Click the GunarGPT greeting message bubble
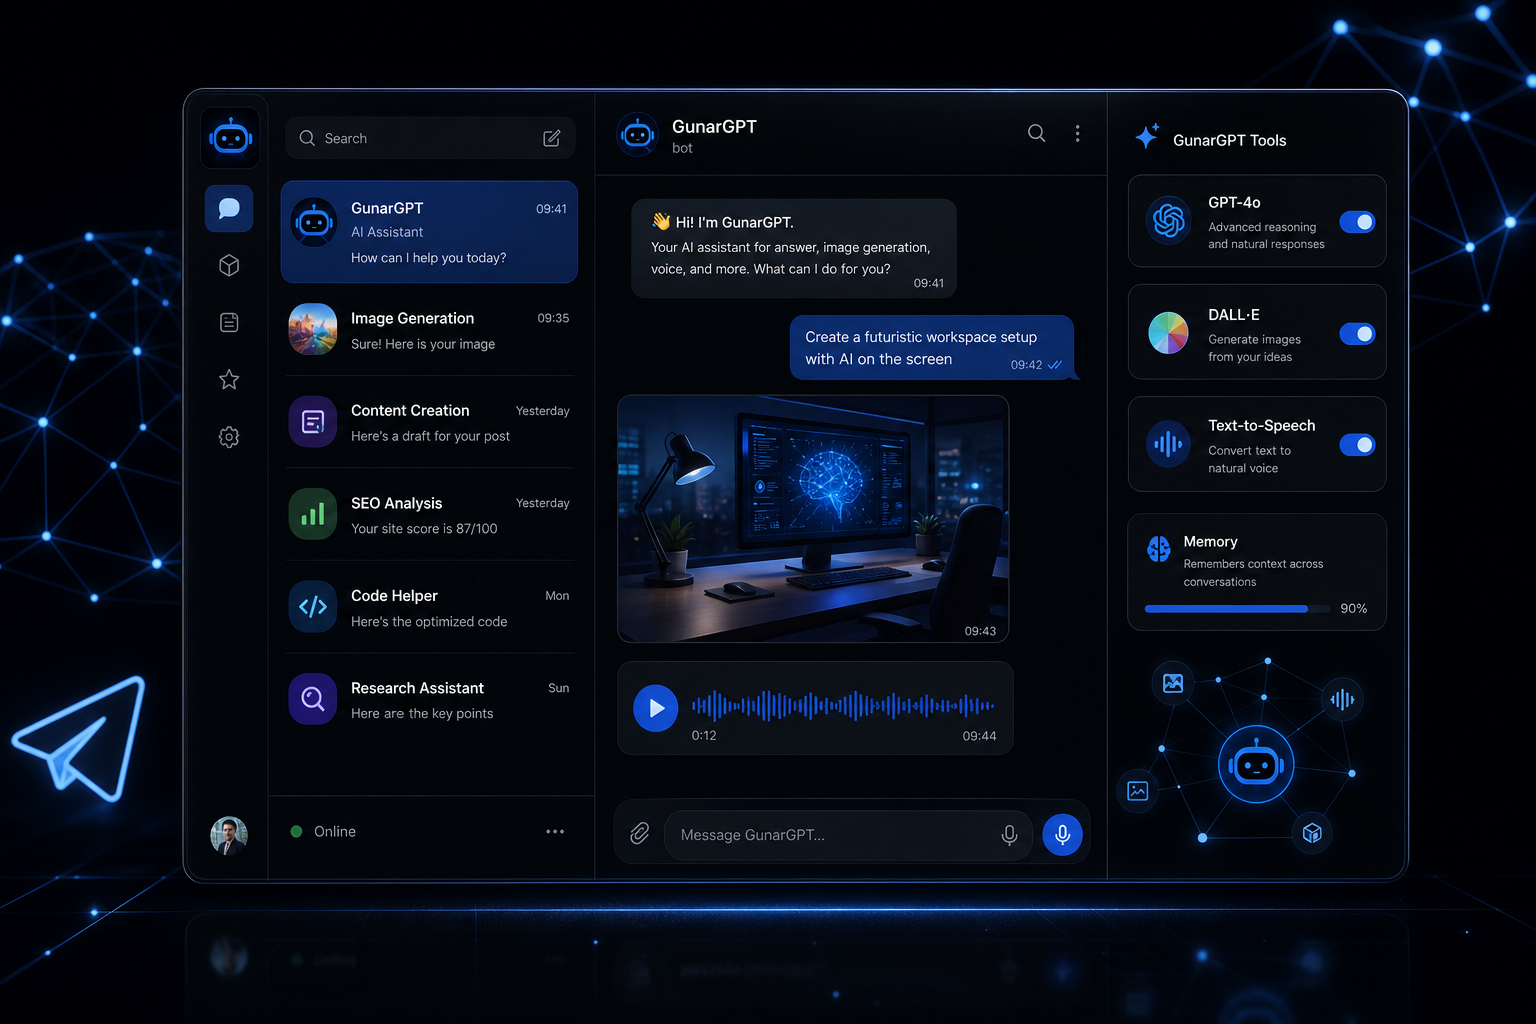1536x1024 pixels. click(794, 248)
